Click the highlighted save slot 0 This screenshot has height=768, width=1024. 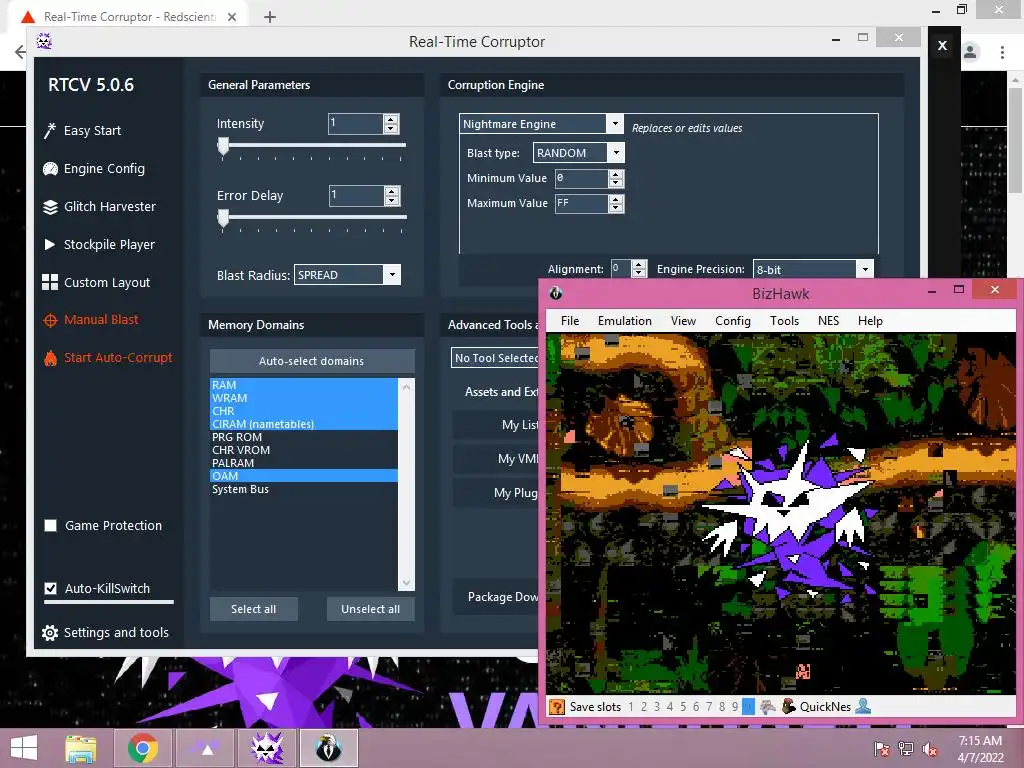click(x=748, y=707)
